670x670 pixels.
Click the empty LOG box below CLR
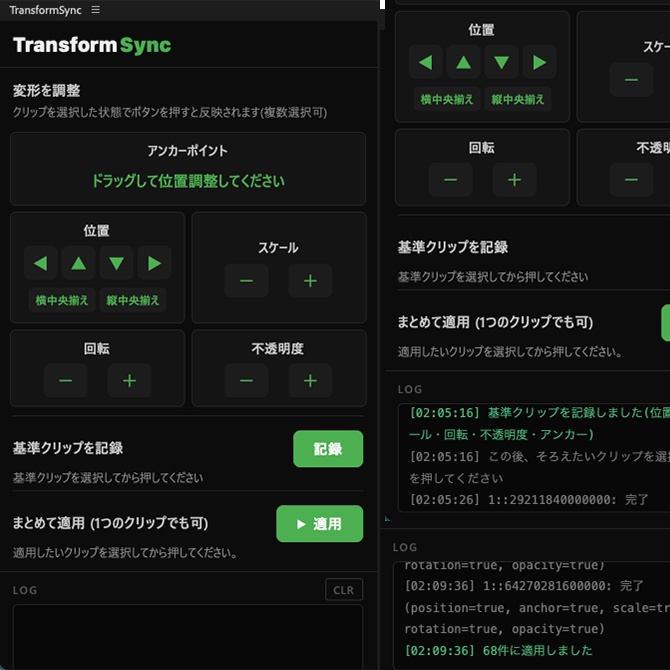pyautogui.click(x=188, y=637)
